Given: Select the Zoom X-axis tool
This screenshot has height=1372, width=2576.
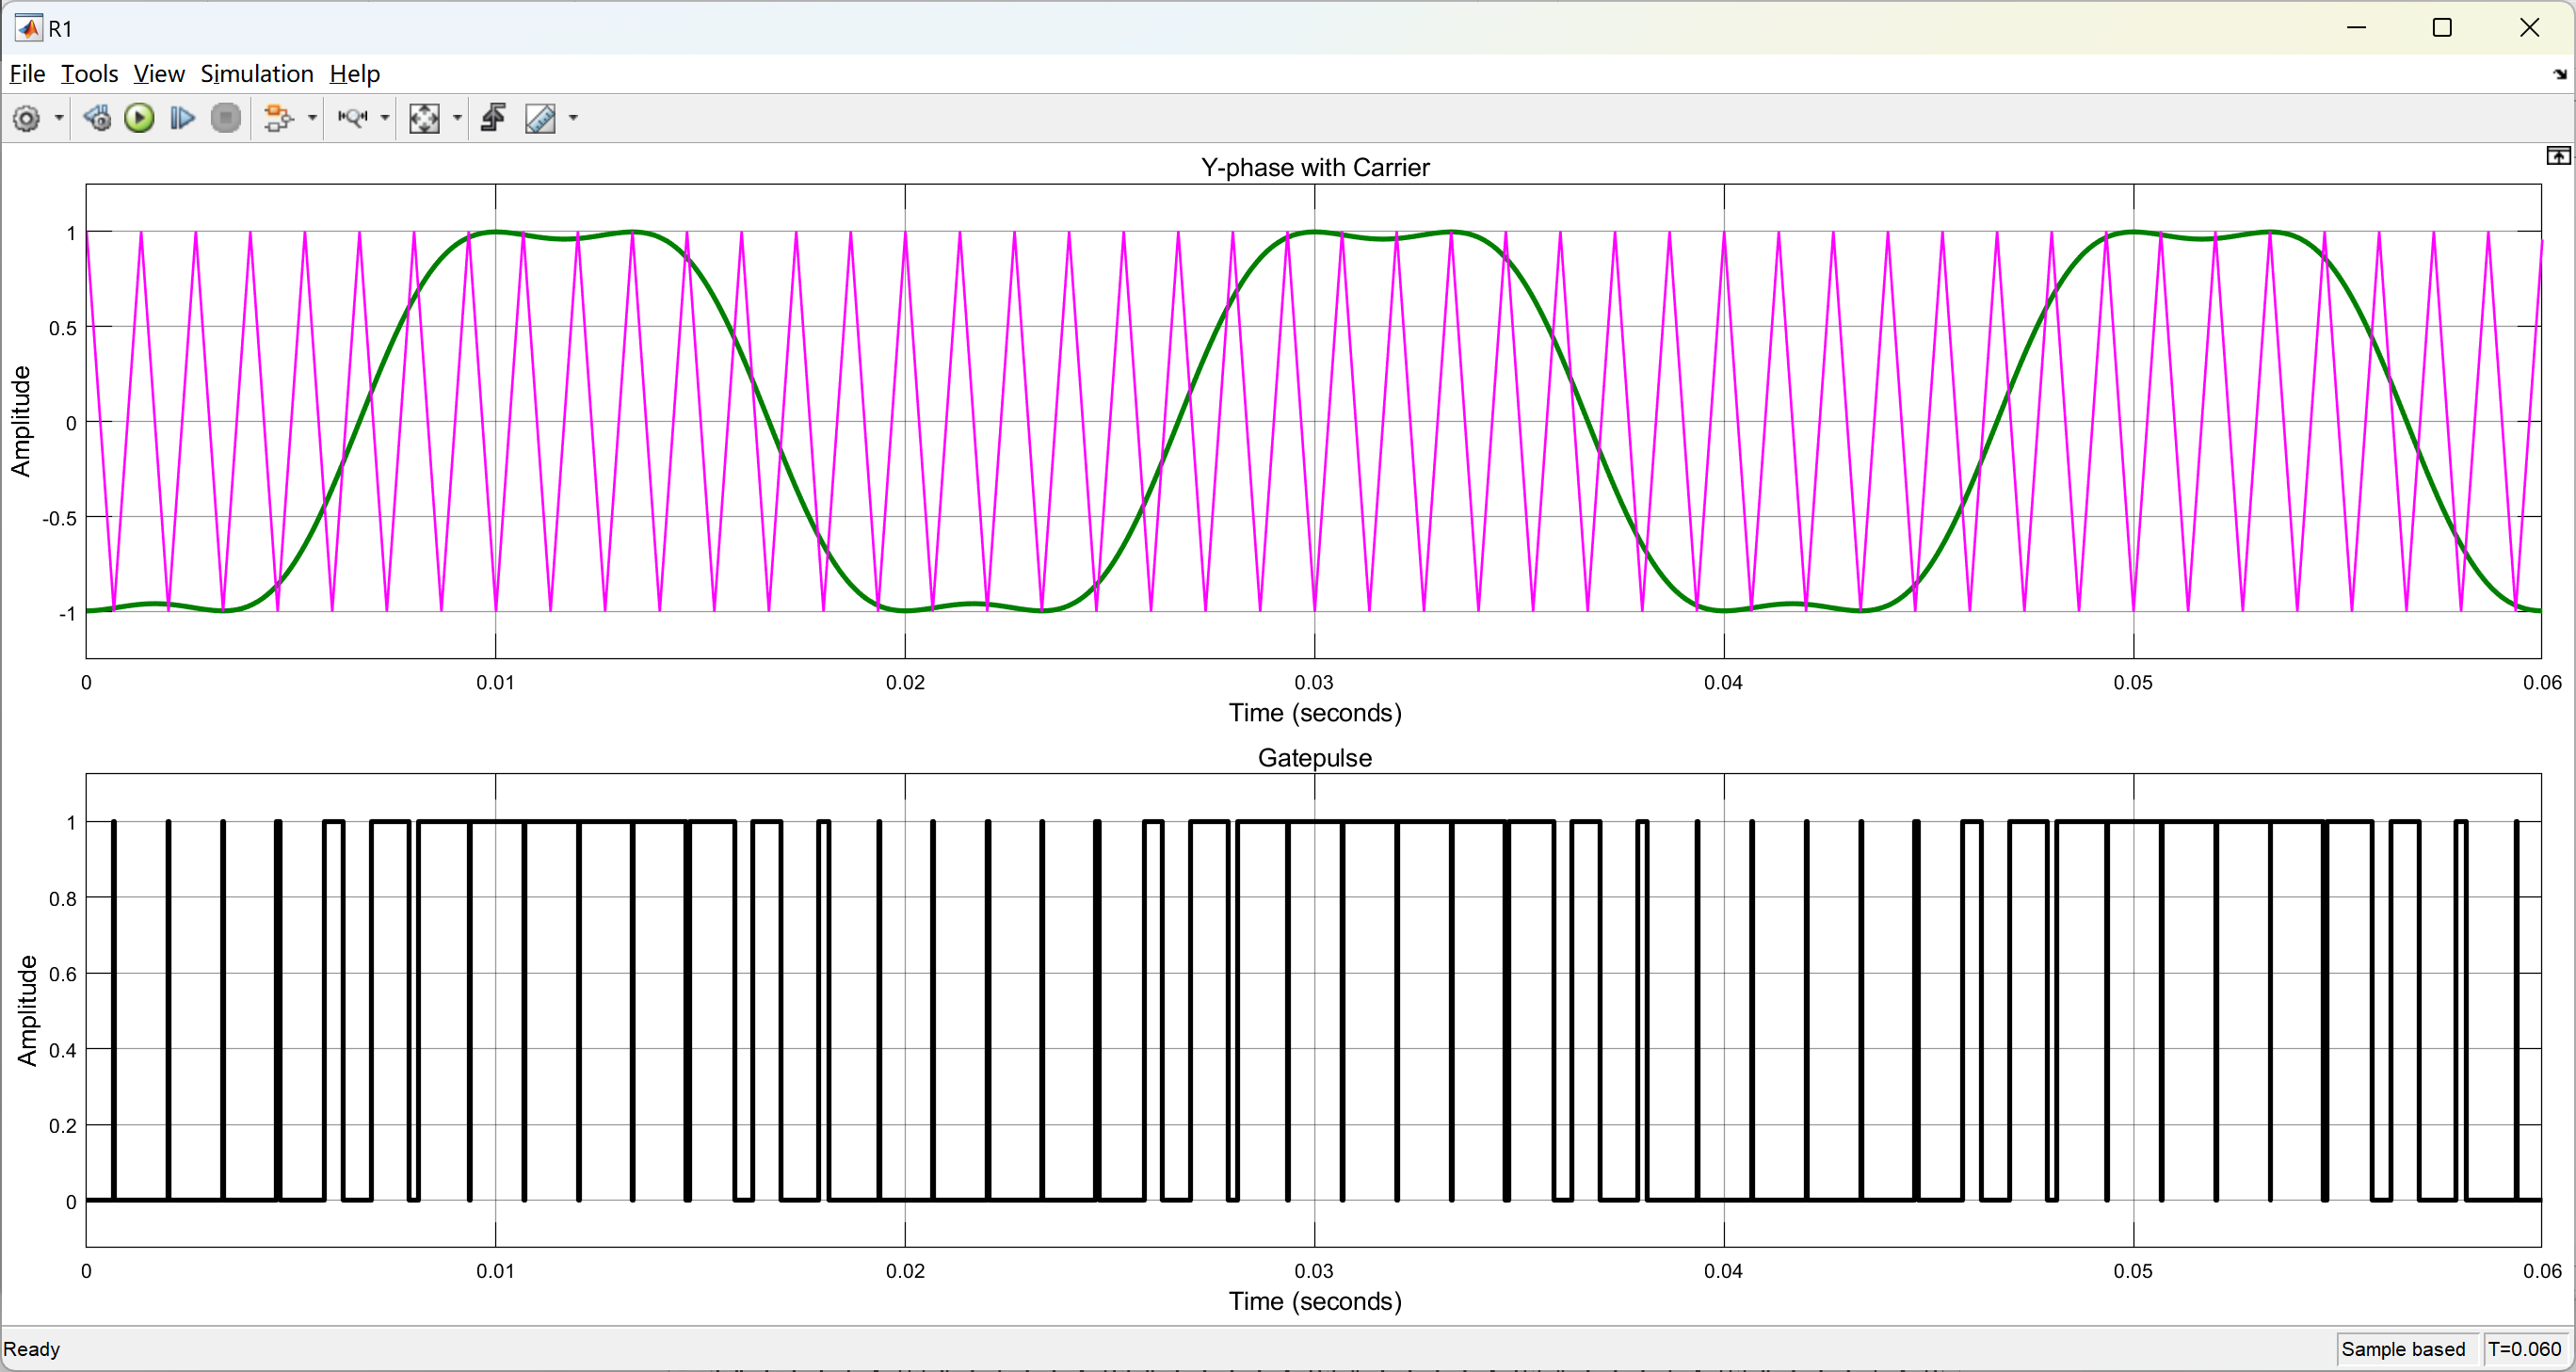Looking at the screenshot, I should 352,118.
